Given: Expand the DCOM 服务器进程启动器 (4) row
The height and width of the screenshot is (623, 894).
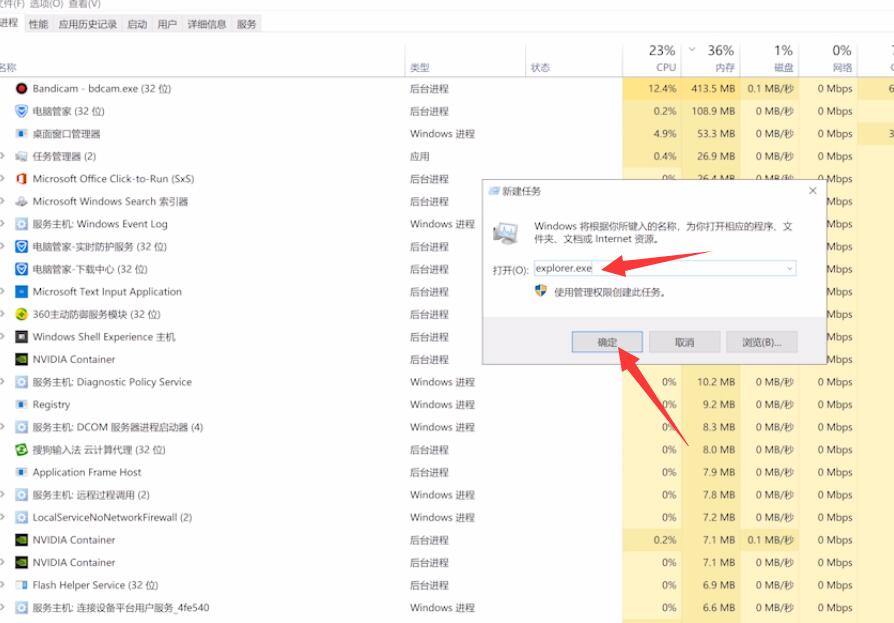Looking at the screenshot, I should coord(2,427).
